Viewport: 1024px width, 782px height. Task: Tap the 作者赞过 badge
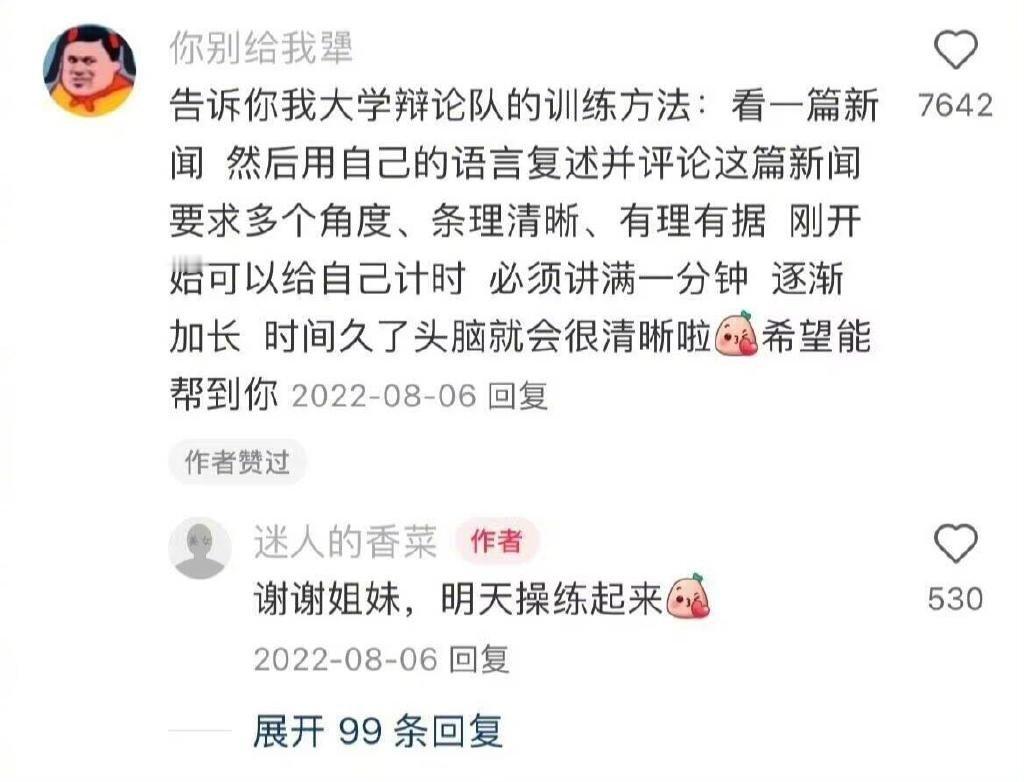pyautogui.click(x=237, y=462)
